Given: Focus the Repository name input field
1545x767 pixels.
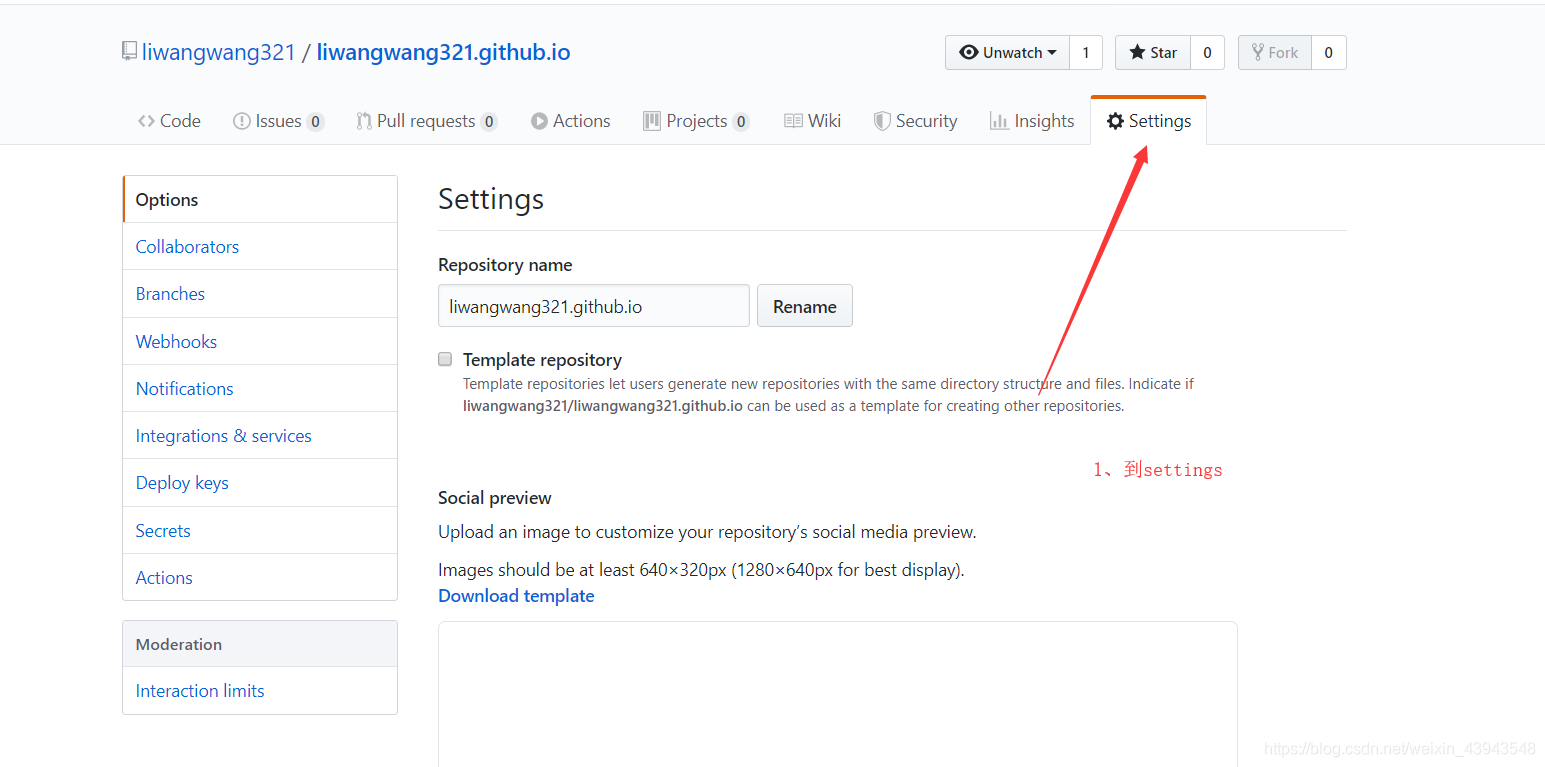Looking at the screenshot, I should (594, 306).
